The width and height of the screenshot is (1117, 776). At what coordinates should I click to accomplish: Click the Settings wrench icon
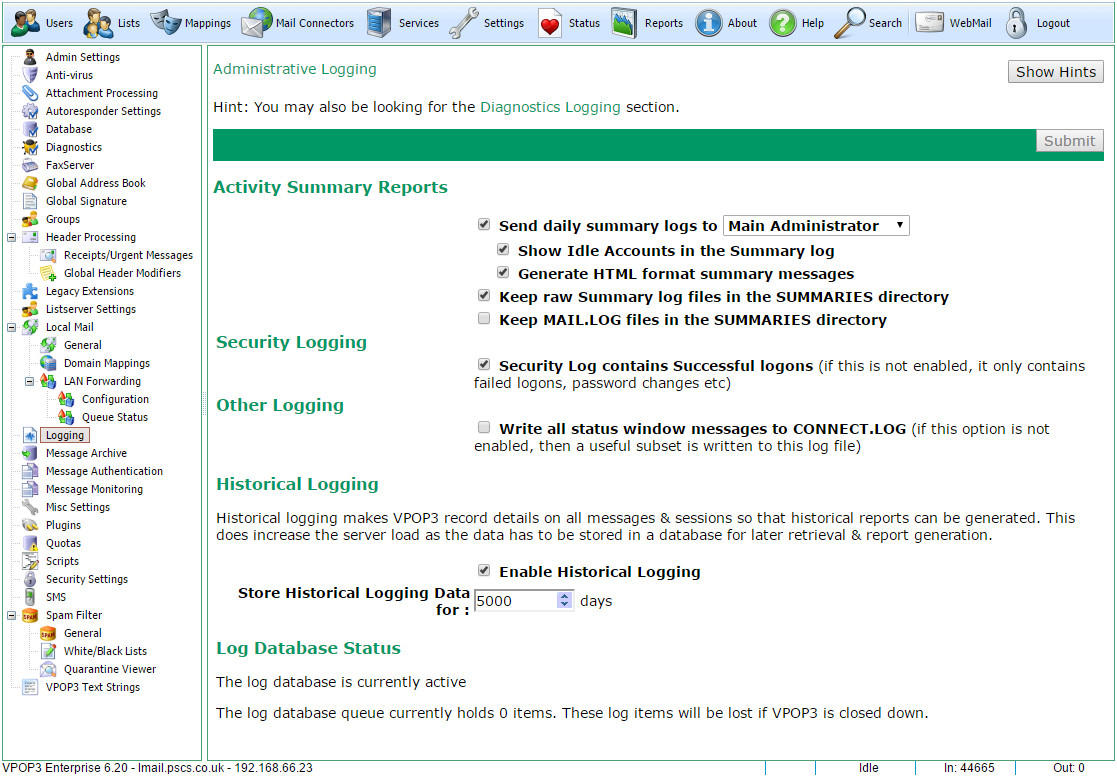[463, 23]
